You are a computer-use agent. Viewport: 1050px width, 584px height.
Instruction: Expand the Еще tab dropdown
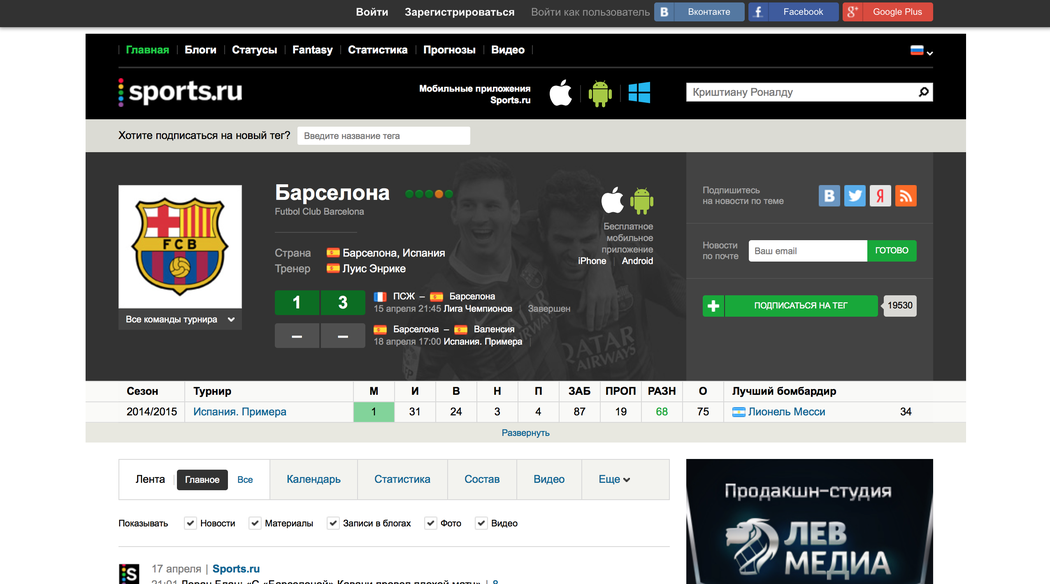[614, 479]
